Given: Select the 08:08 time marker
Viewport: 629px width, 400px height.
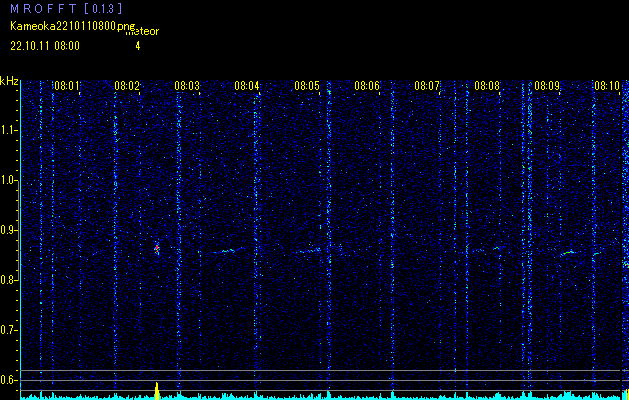Looking at the screenshot, I should pyautogui.click(x=487, y=86).
